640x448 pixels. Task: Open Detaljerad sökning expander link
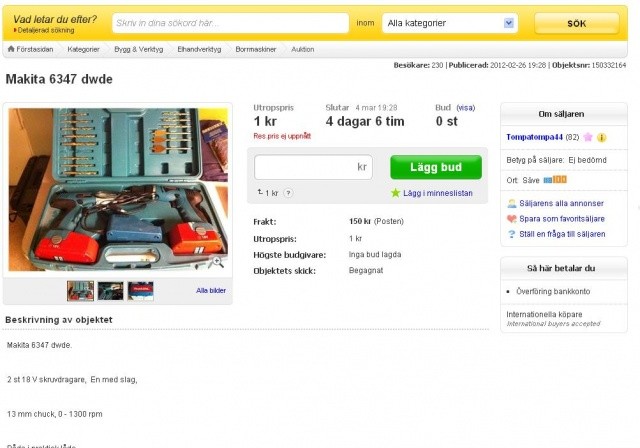(x=44, y=30)
